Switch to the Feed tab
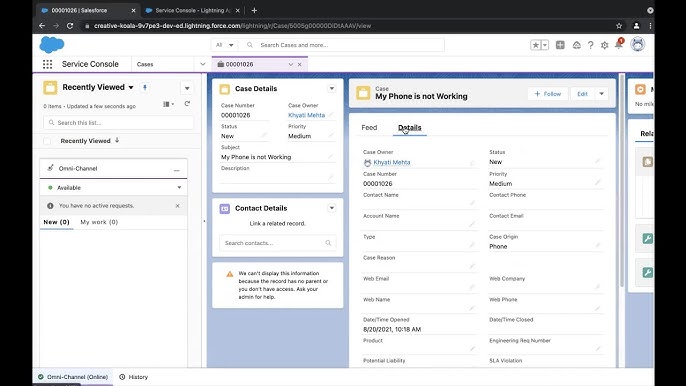Viewport: 686px width, 386px height. point(369,127)
